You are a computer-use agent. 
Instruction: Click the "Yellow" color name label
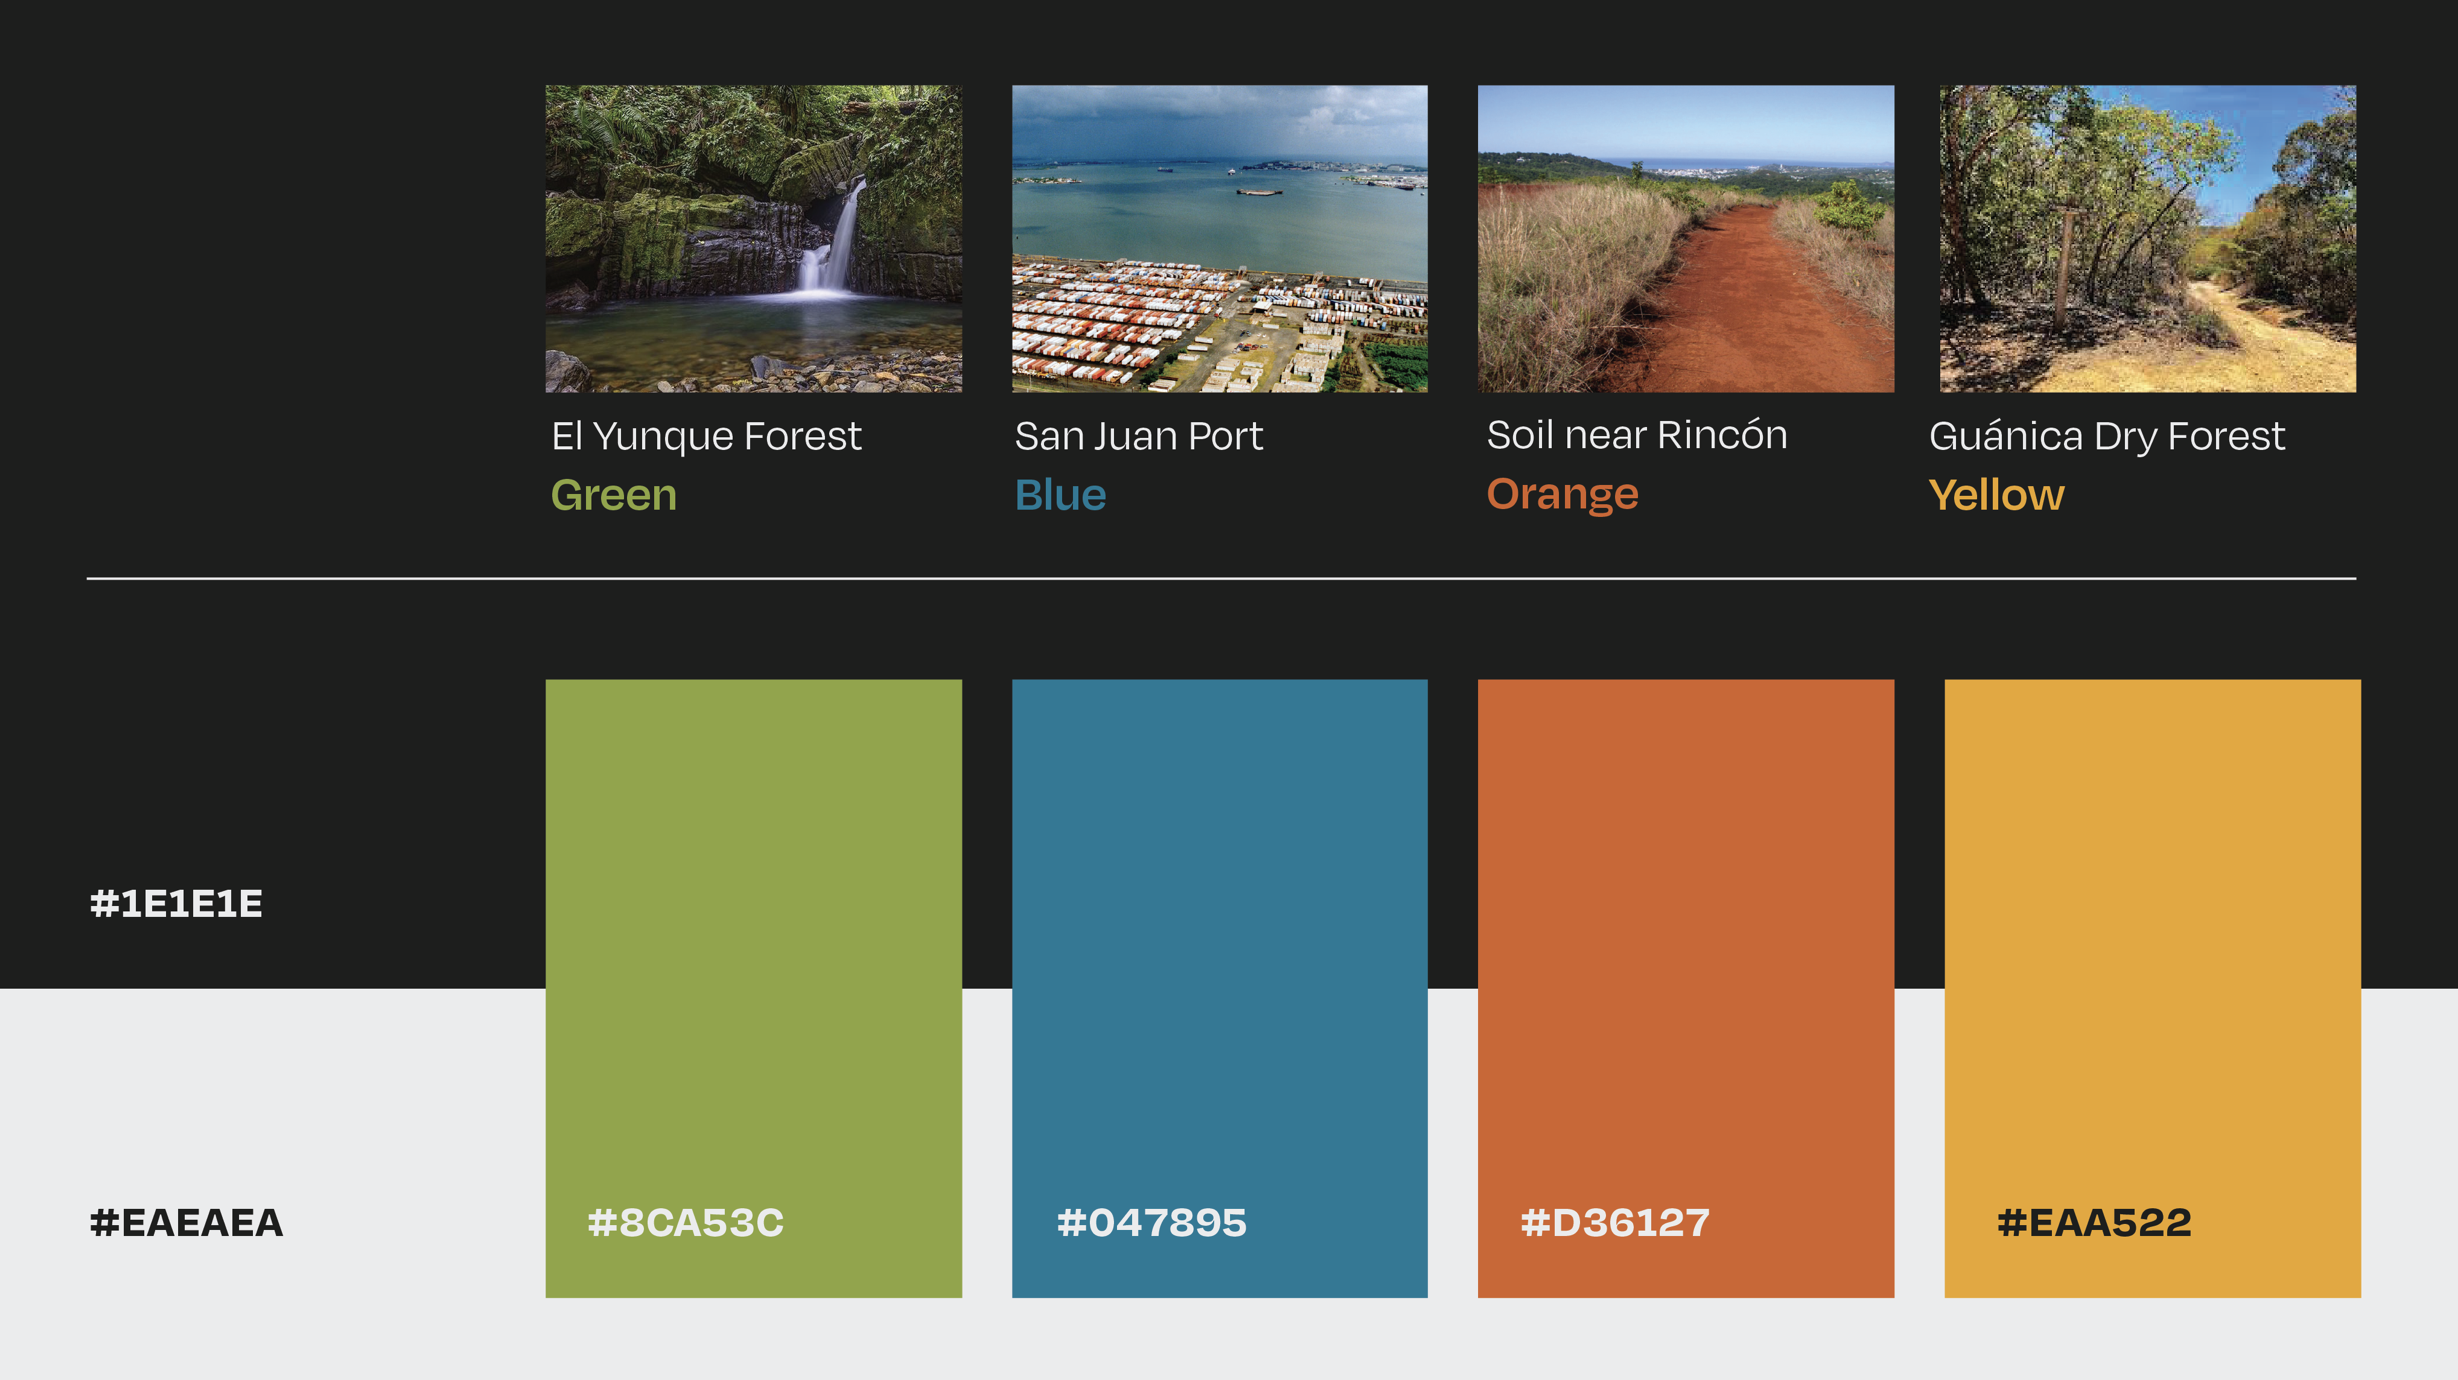[1996, 495]
